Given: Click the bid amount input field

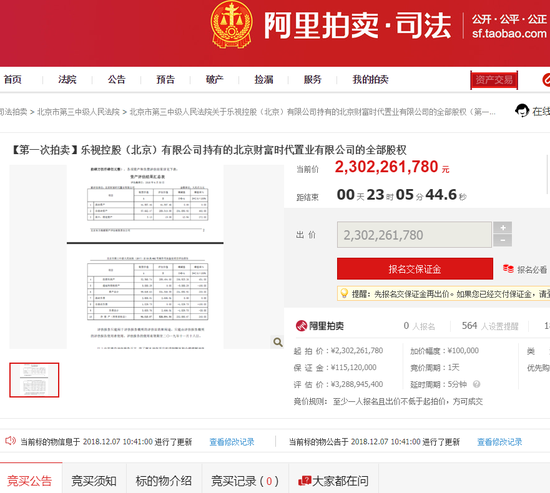Looking at the screenshot, I should point(414,234).
